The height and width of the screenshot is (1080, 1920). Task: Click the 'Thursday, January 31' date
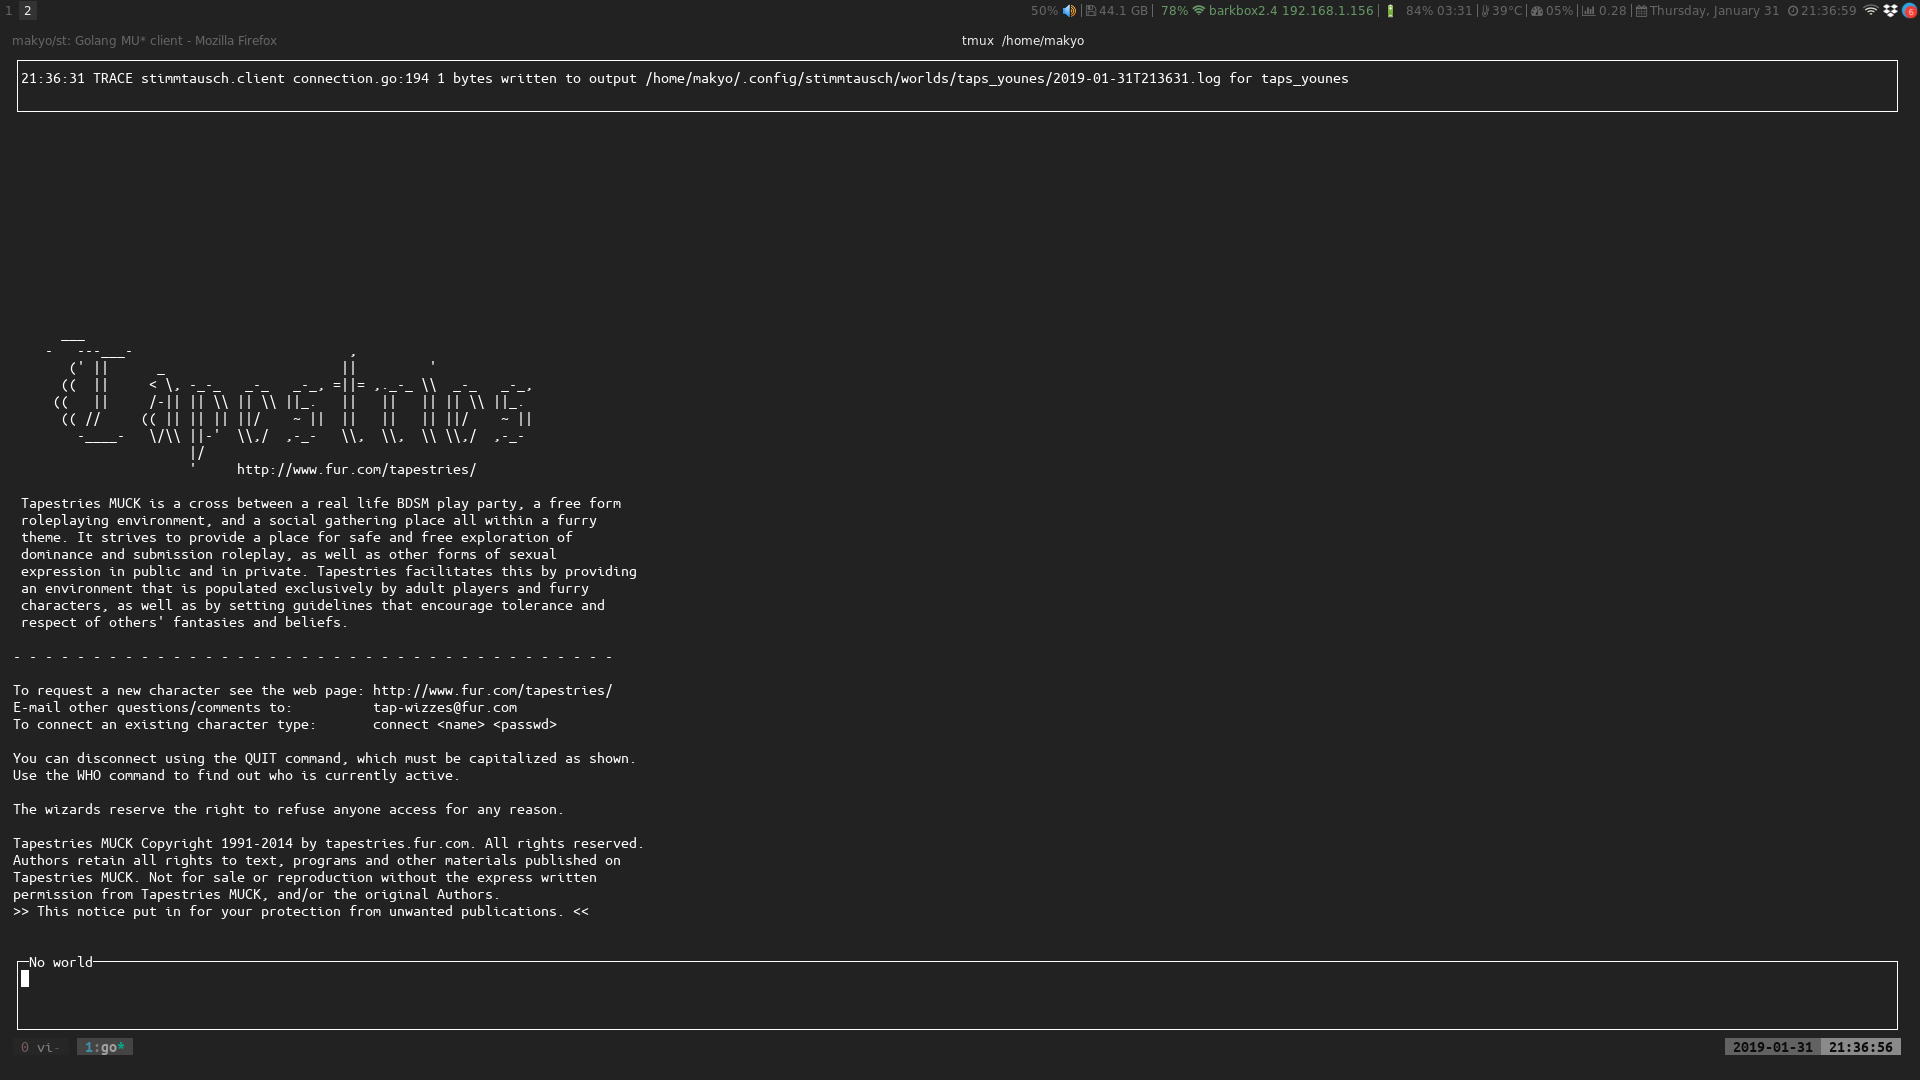coord(1714,11)
